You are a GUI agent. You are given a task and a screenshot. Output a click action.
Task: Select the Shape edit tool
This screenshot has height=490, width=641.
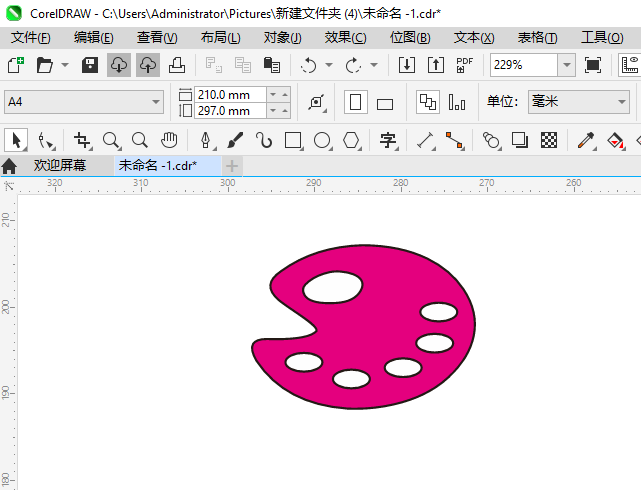[x=46, y=140]
